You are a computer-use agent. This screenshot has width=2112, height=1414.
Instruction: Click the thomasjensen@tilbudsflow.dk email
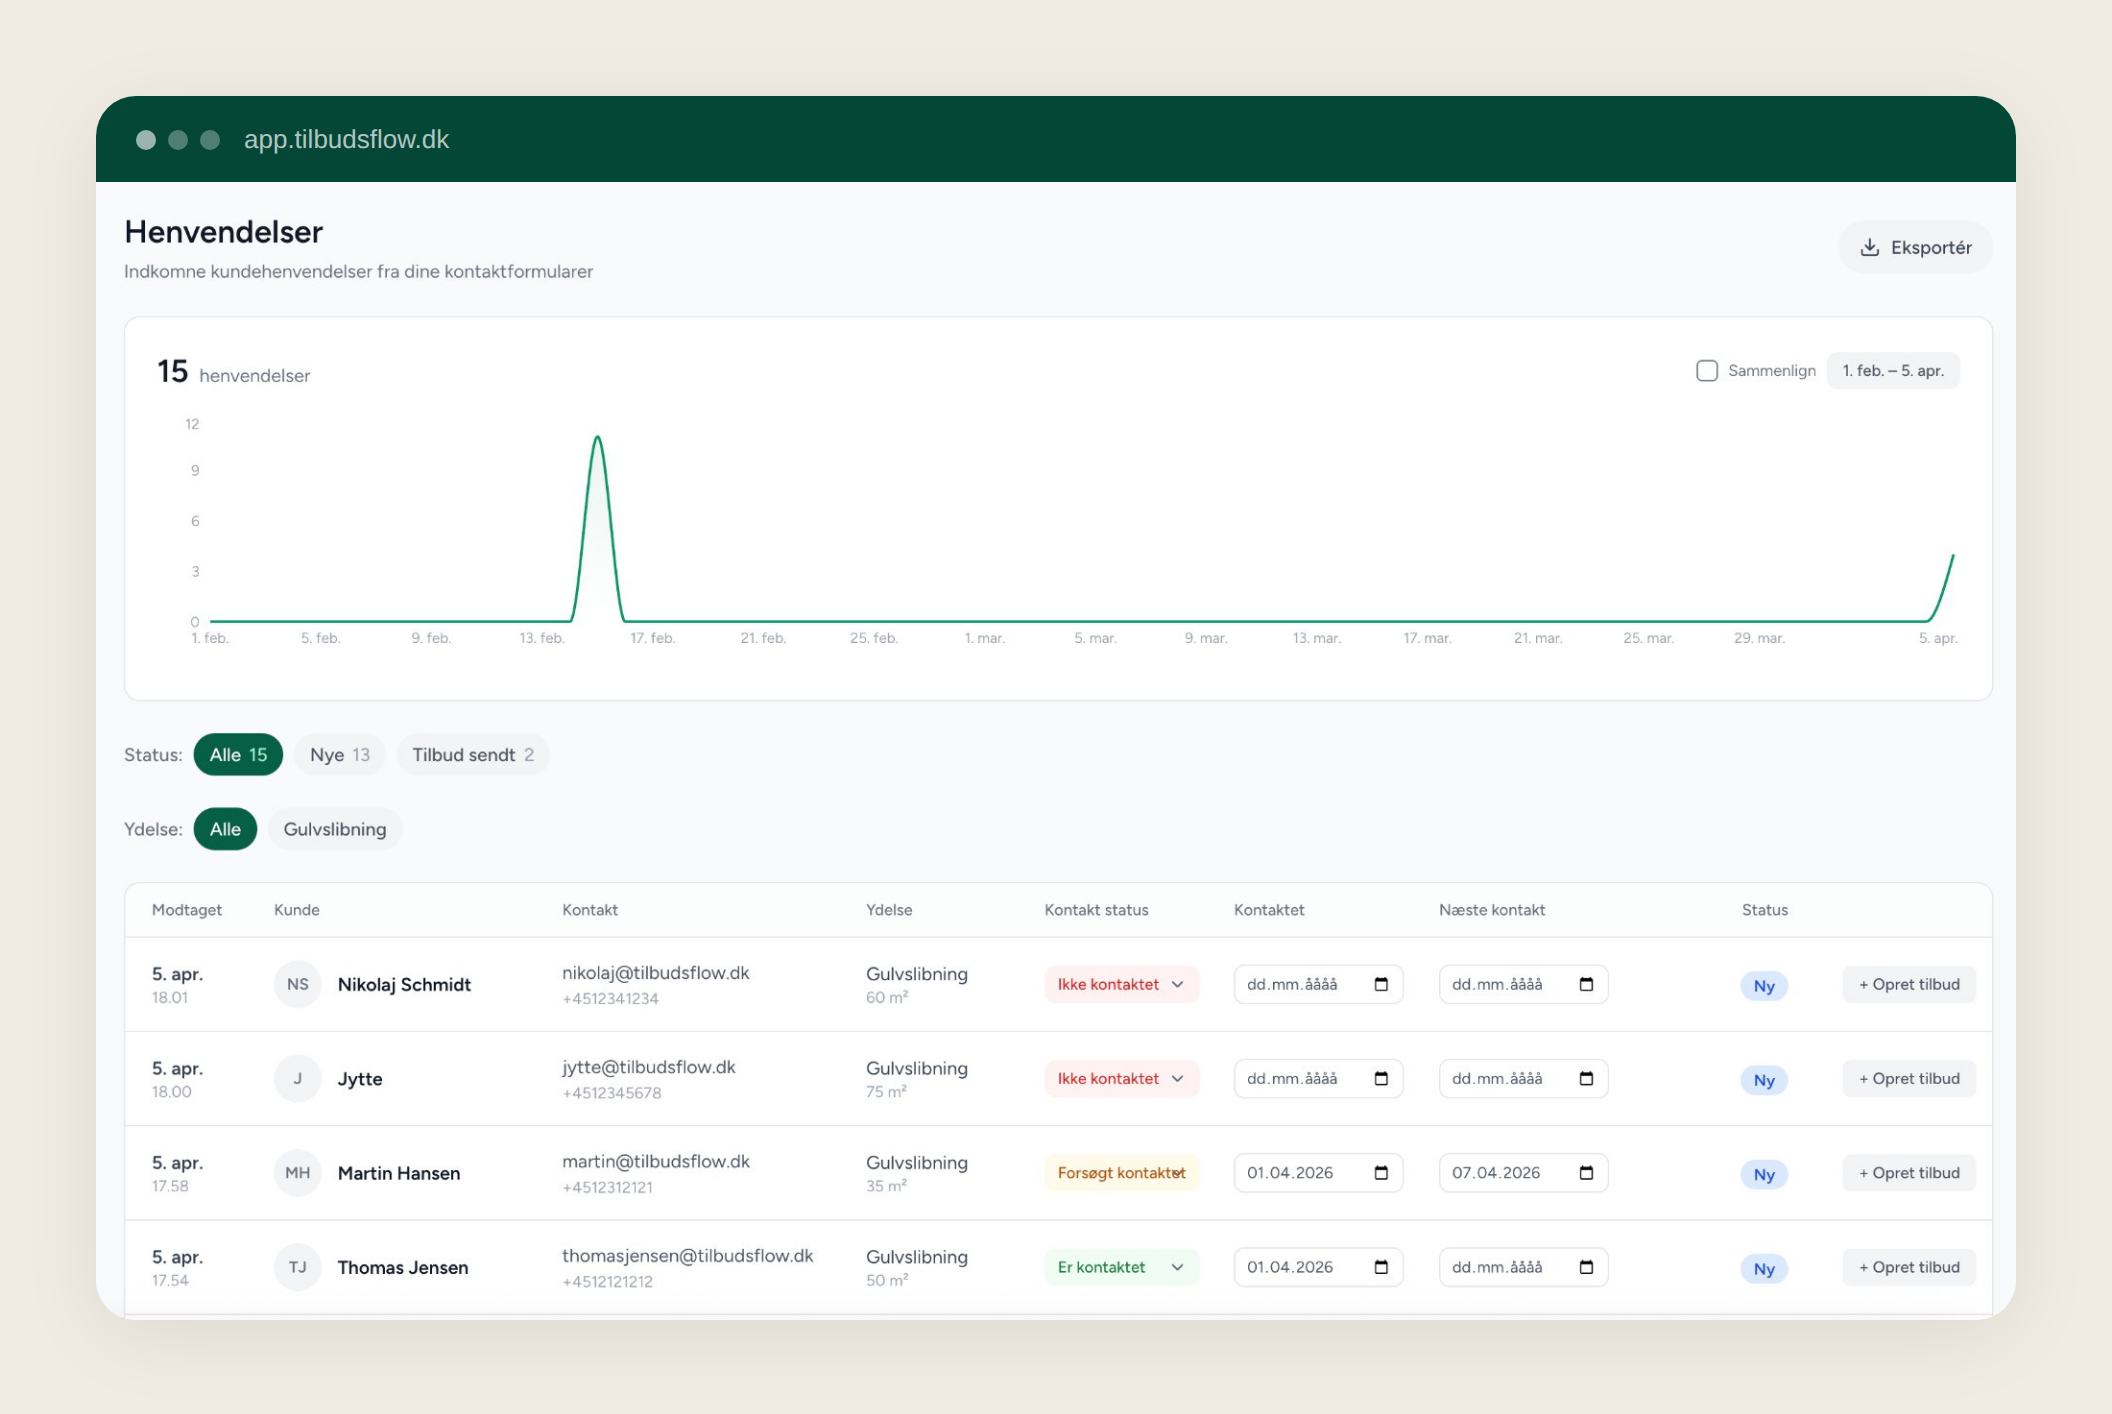[x=688, y=1255]
